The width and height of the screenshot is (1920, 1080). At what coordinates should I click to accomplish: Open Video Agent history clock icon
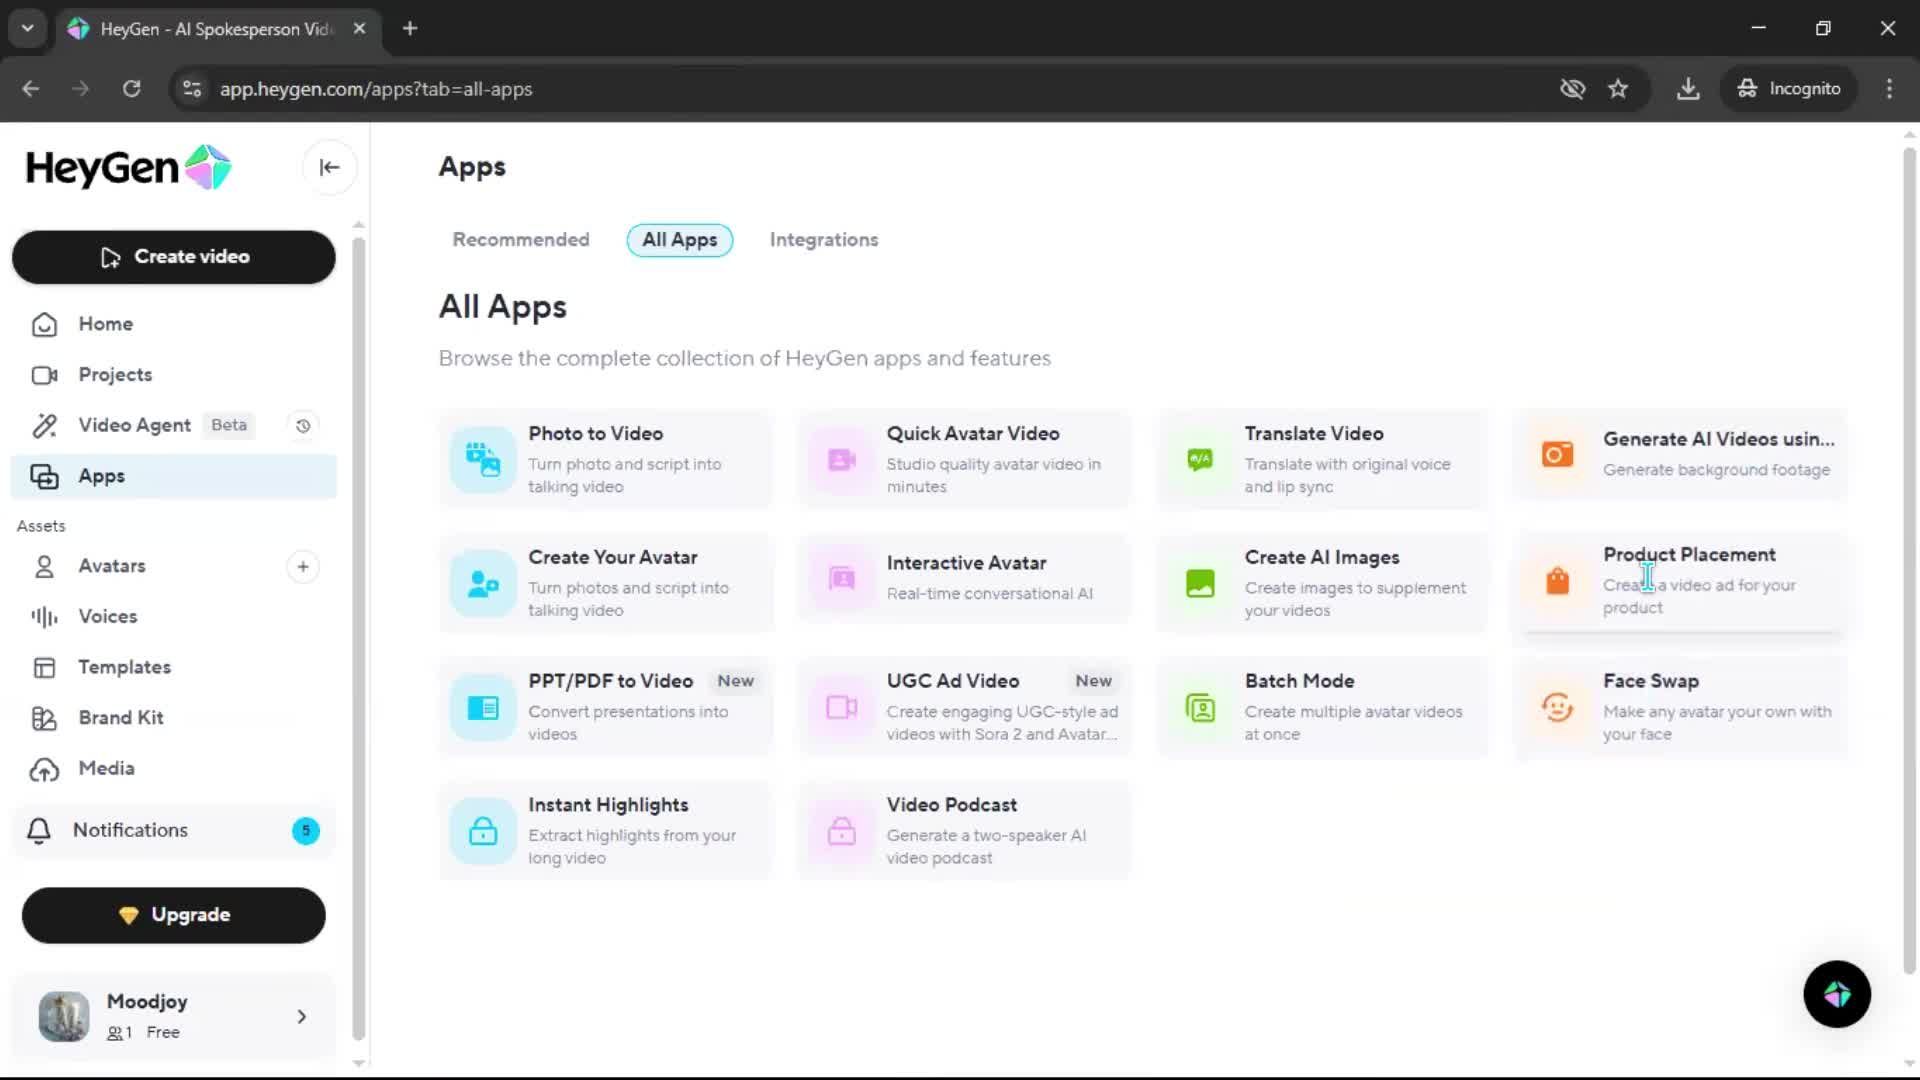click(303, 426)
